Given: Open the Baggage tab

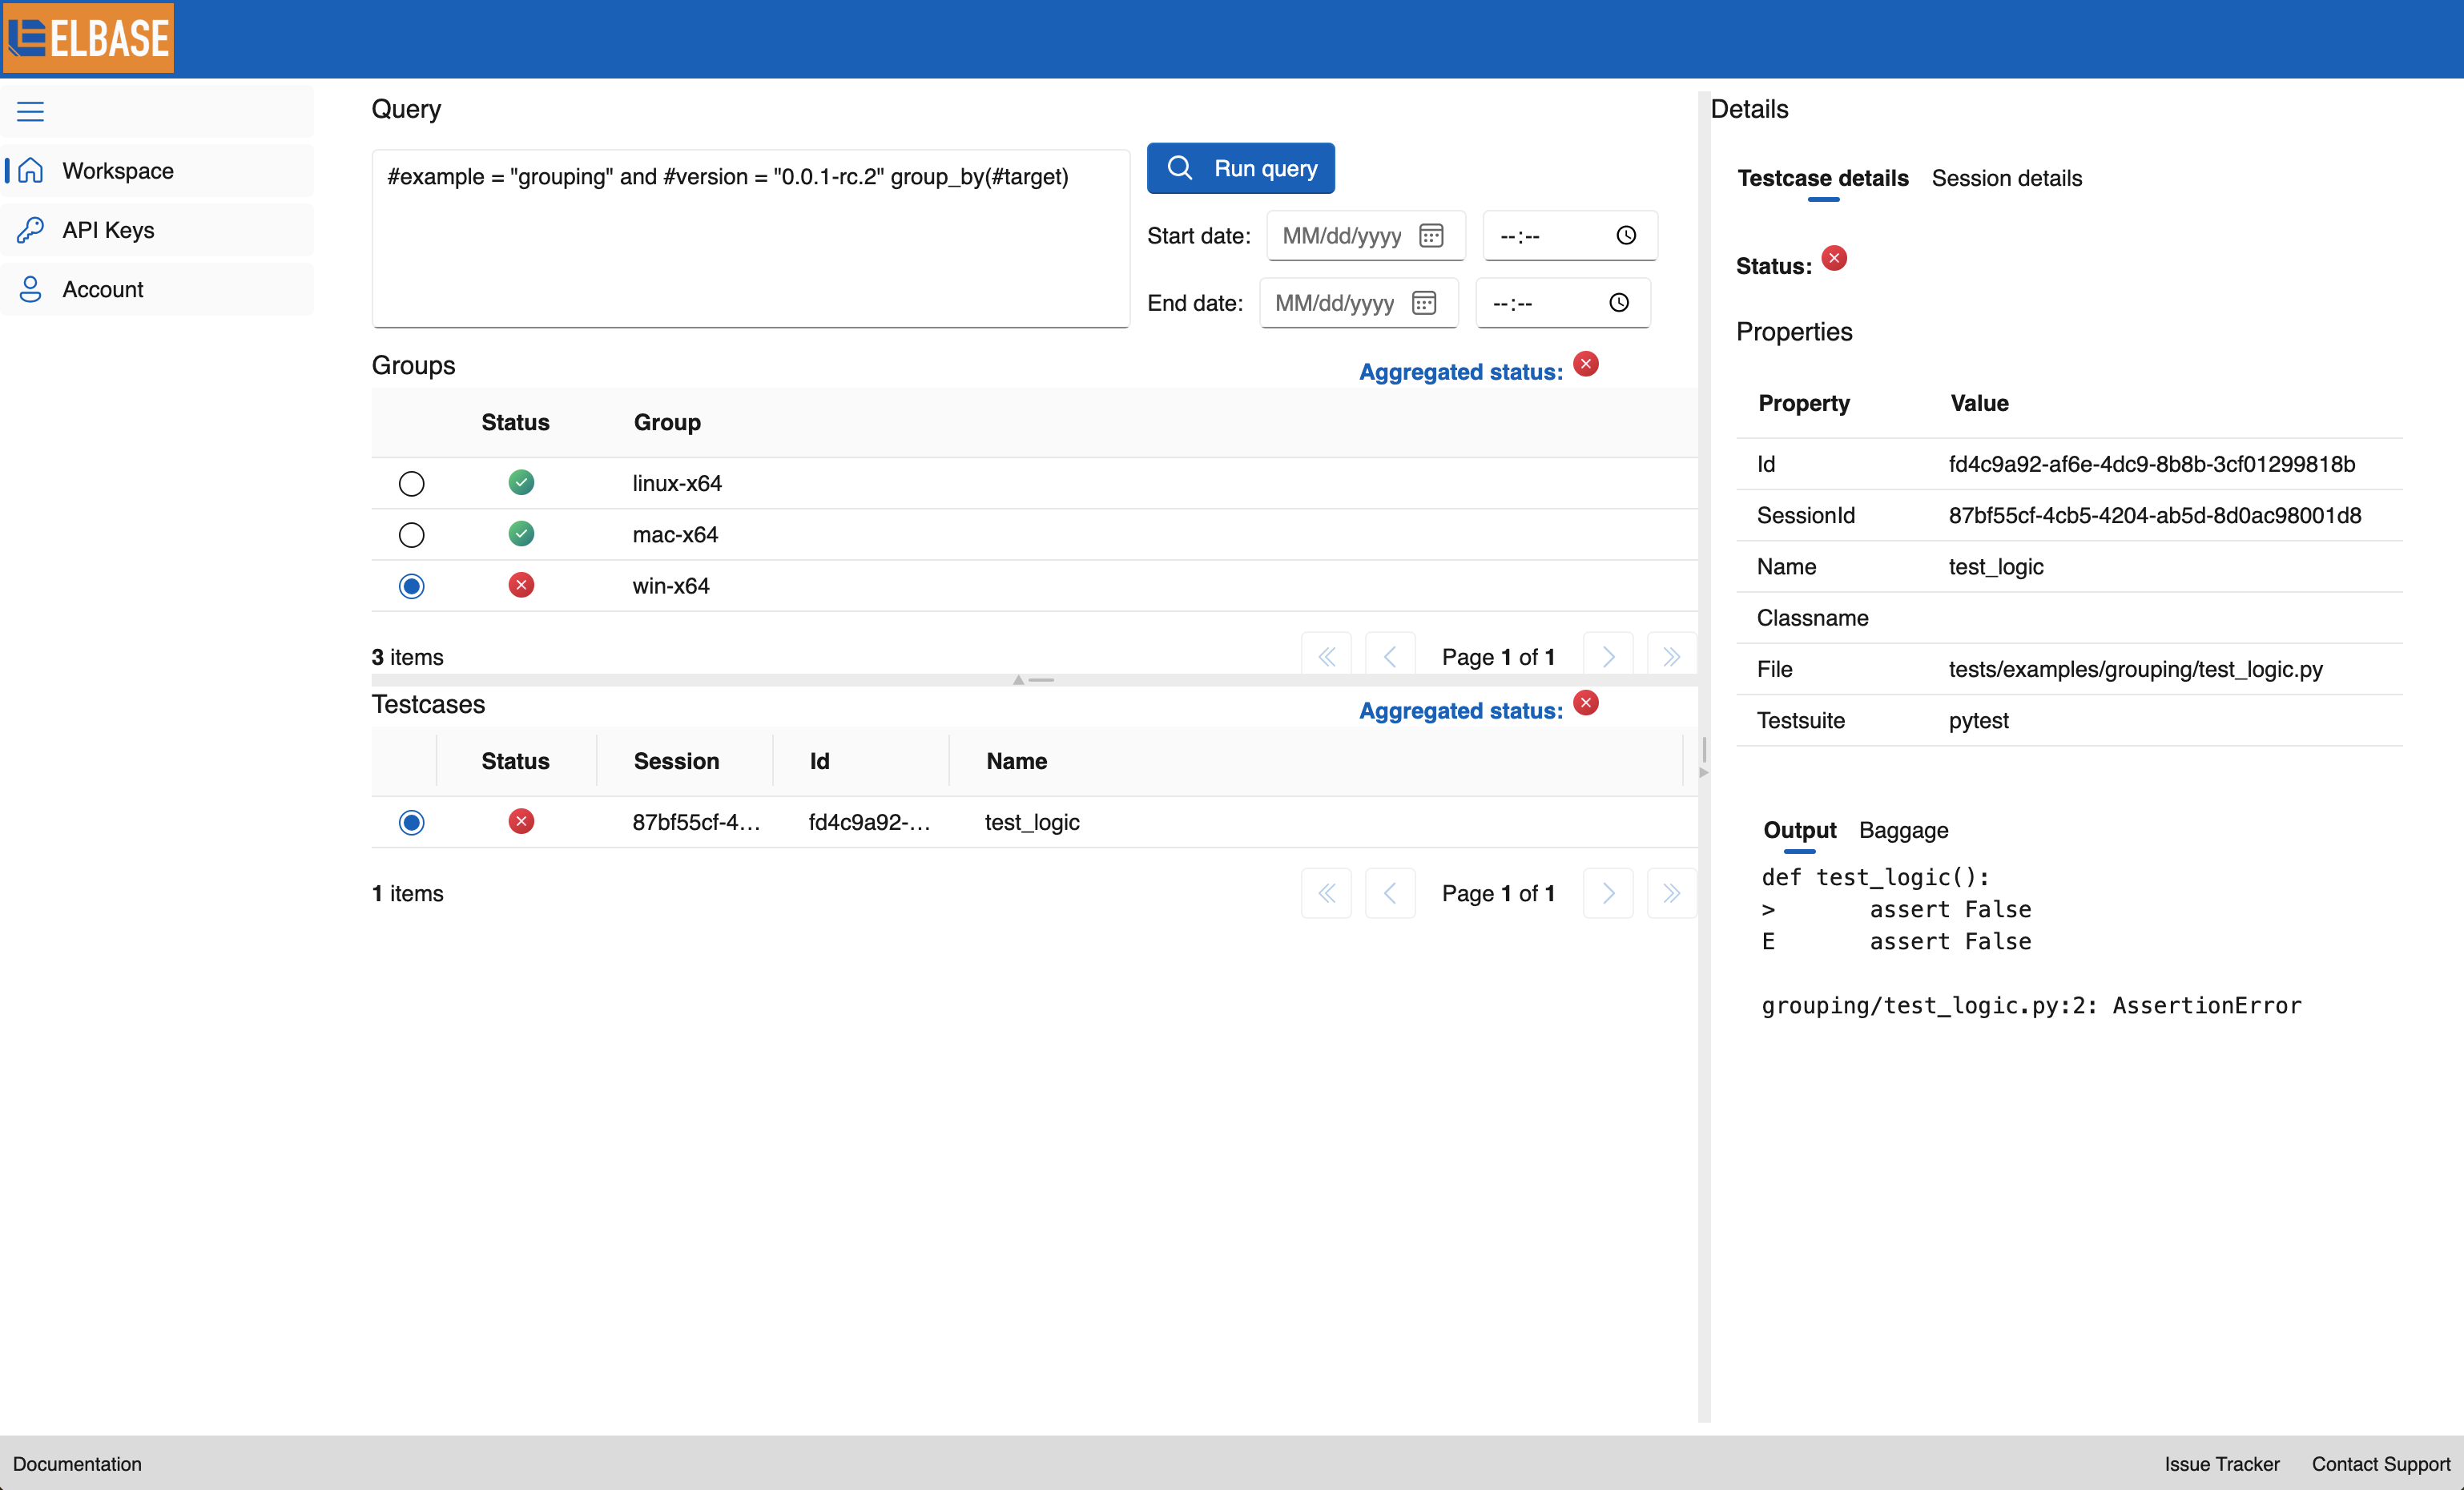Looking at the screenshot, I should [x=1903, y=830].
